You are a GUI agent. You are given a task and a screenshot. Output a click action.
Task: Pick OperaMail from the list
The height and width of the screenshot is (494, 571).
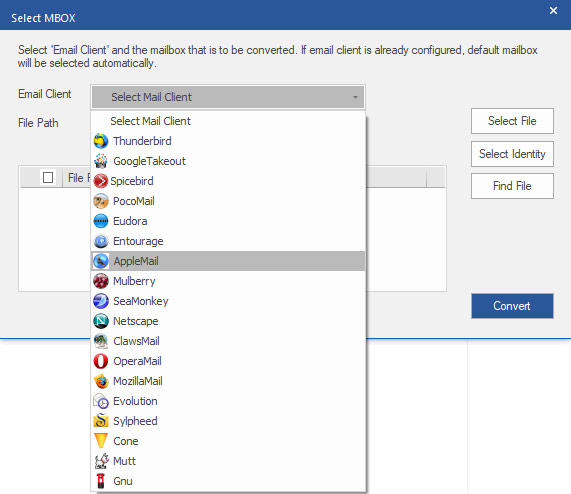[228, 361]
